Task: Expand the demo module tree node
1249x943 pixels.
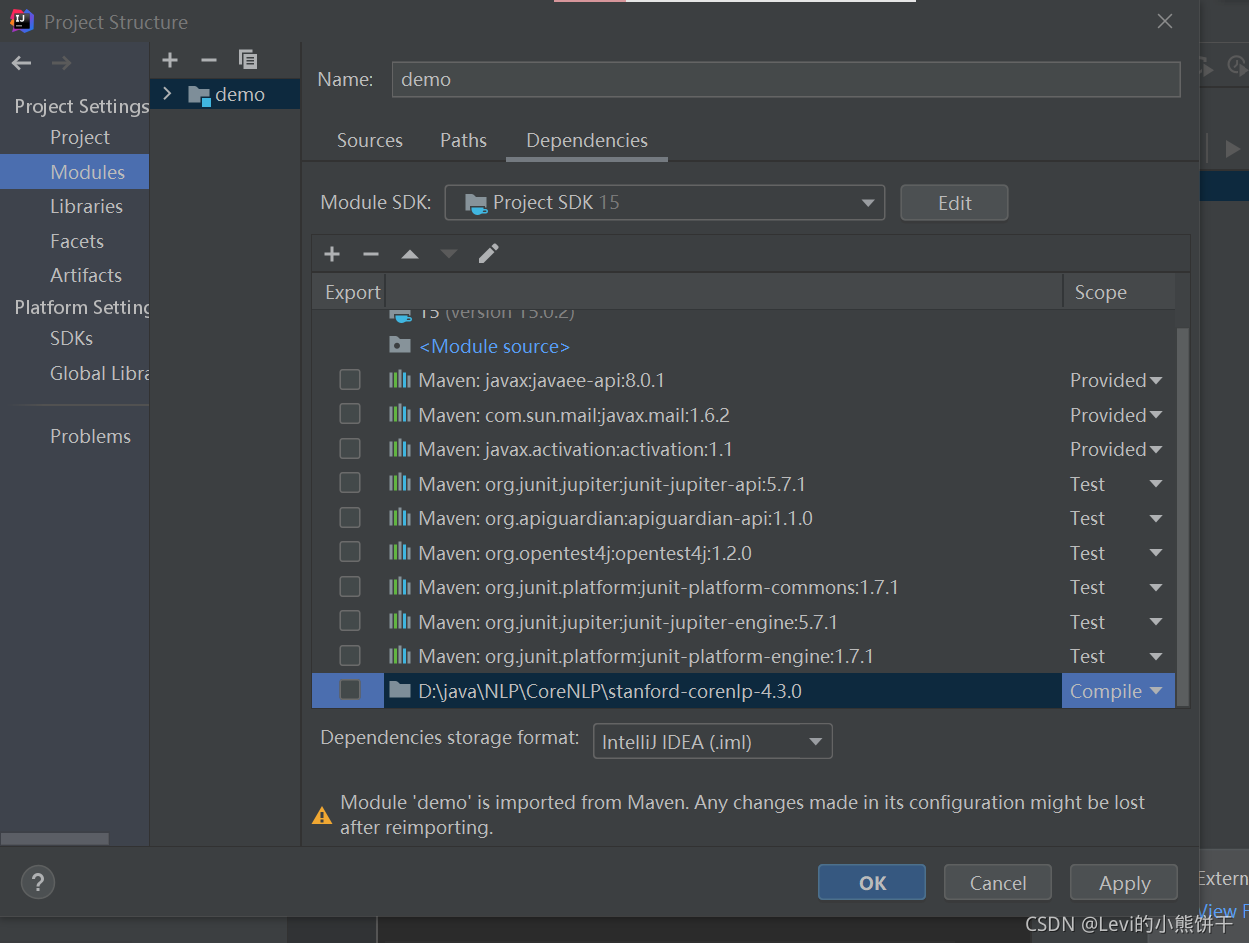Action: point(167,94)
